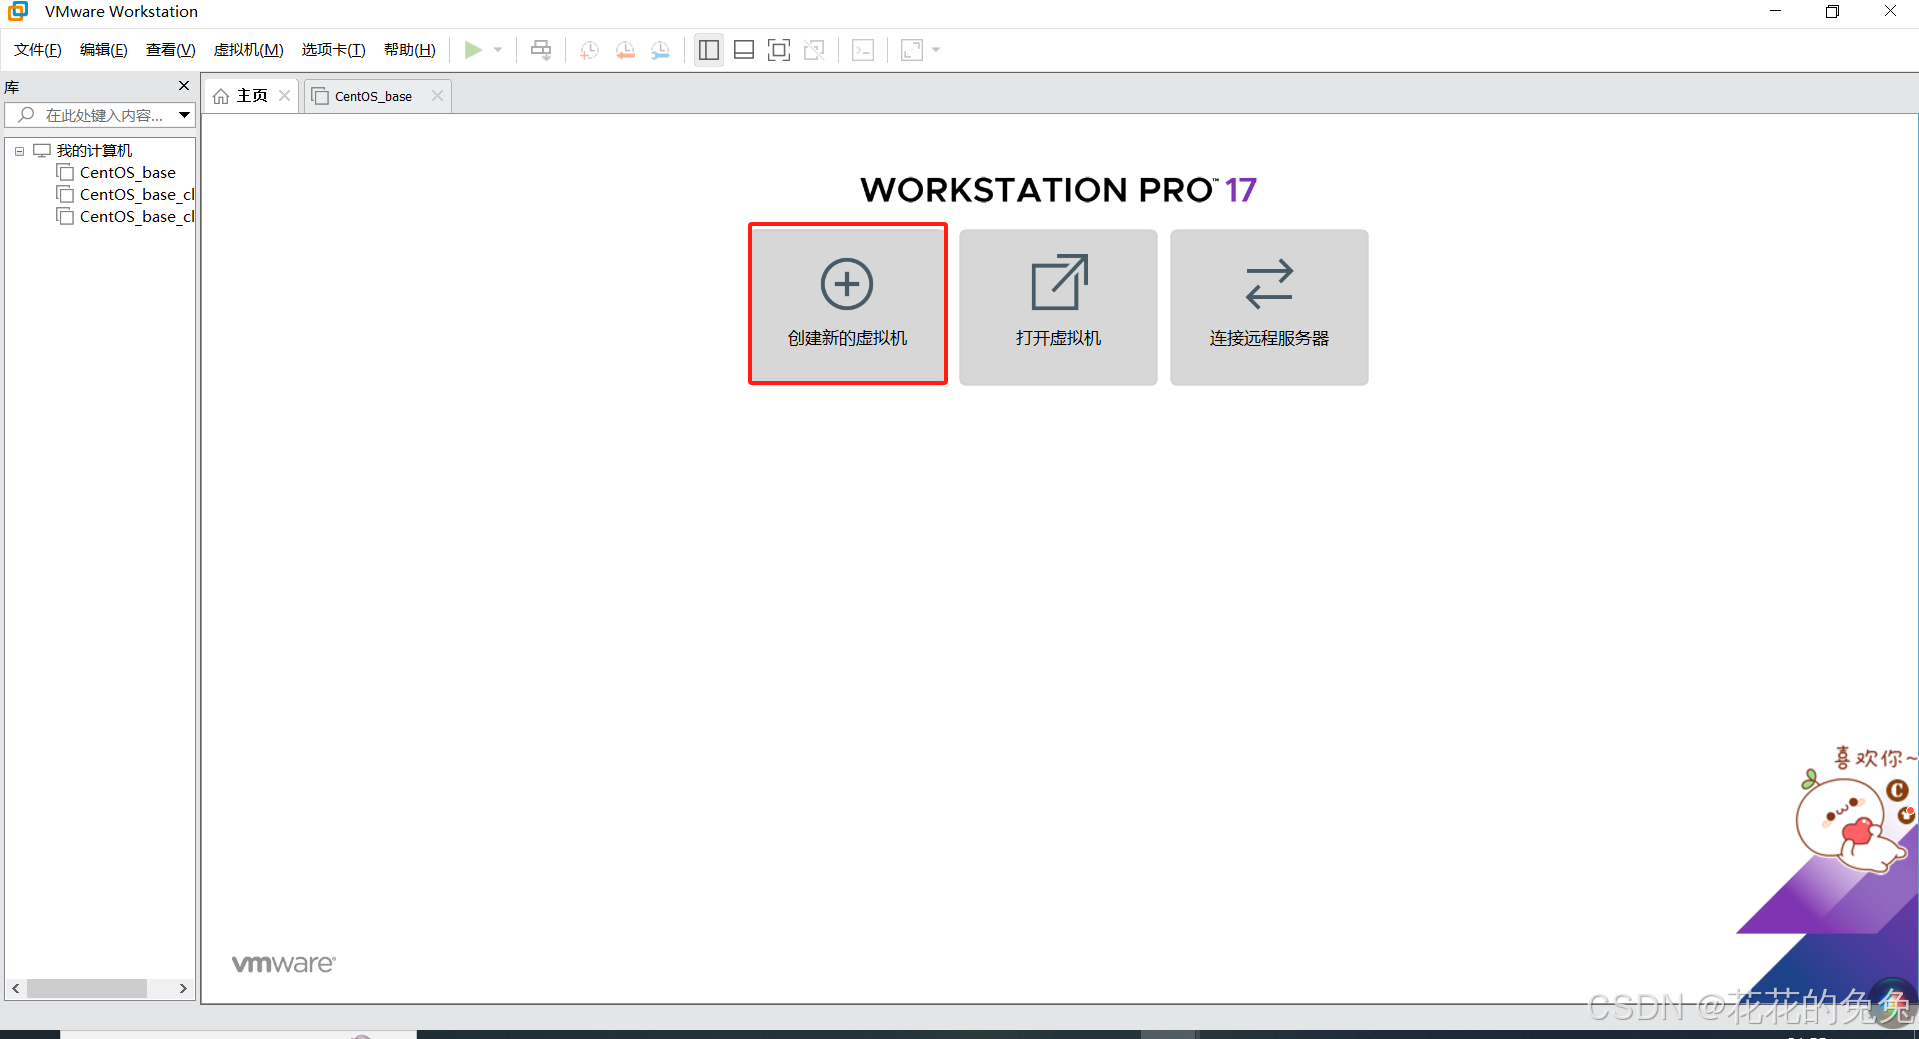Click the VMware Workstation title bar icon

[x=18, y=11]
